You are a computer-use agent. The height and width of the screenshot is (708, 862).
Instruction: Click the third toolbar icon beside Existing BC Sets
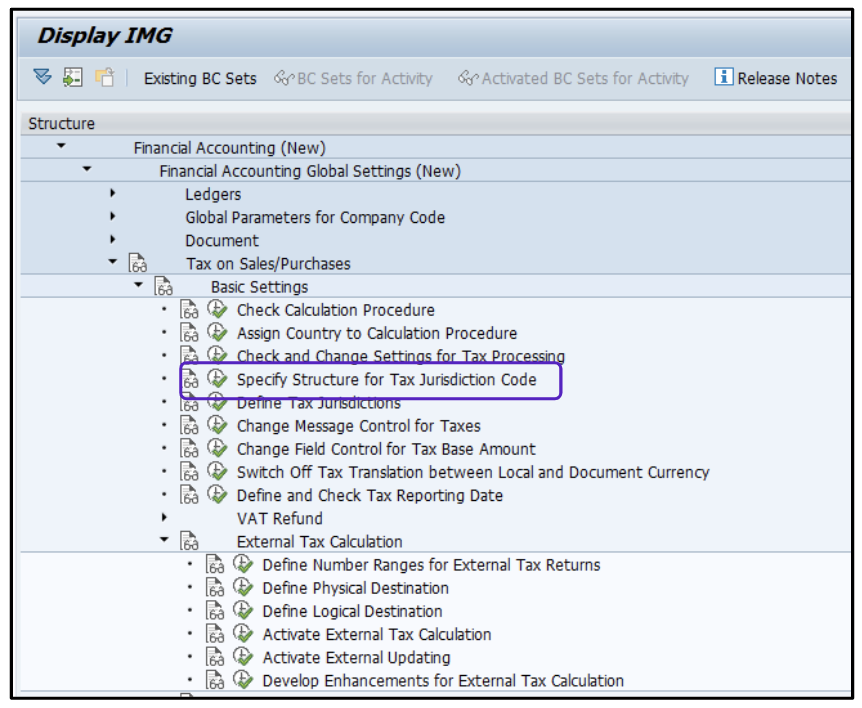(x=103, y=78)
